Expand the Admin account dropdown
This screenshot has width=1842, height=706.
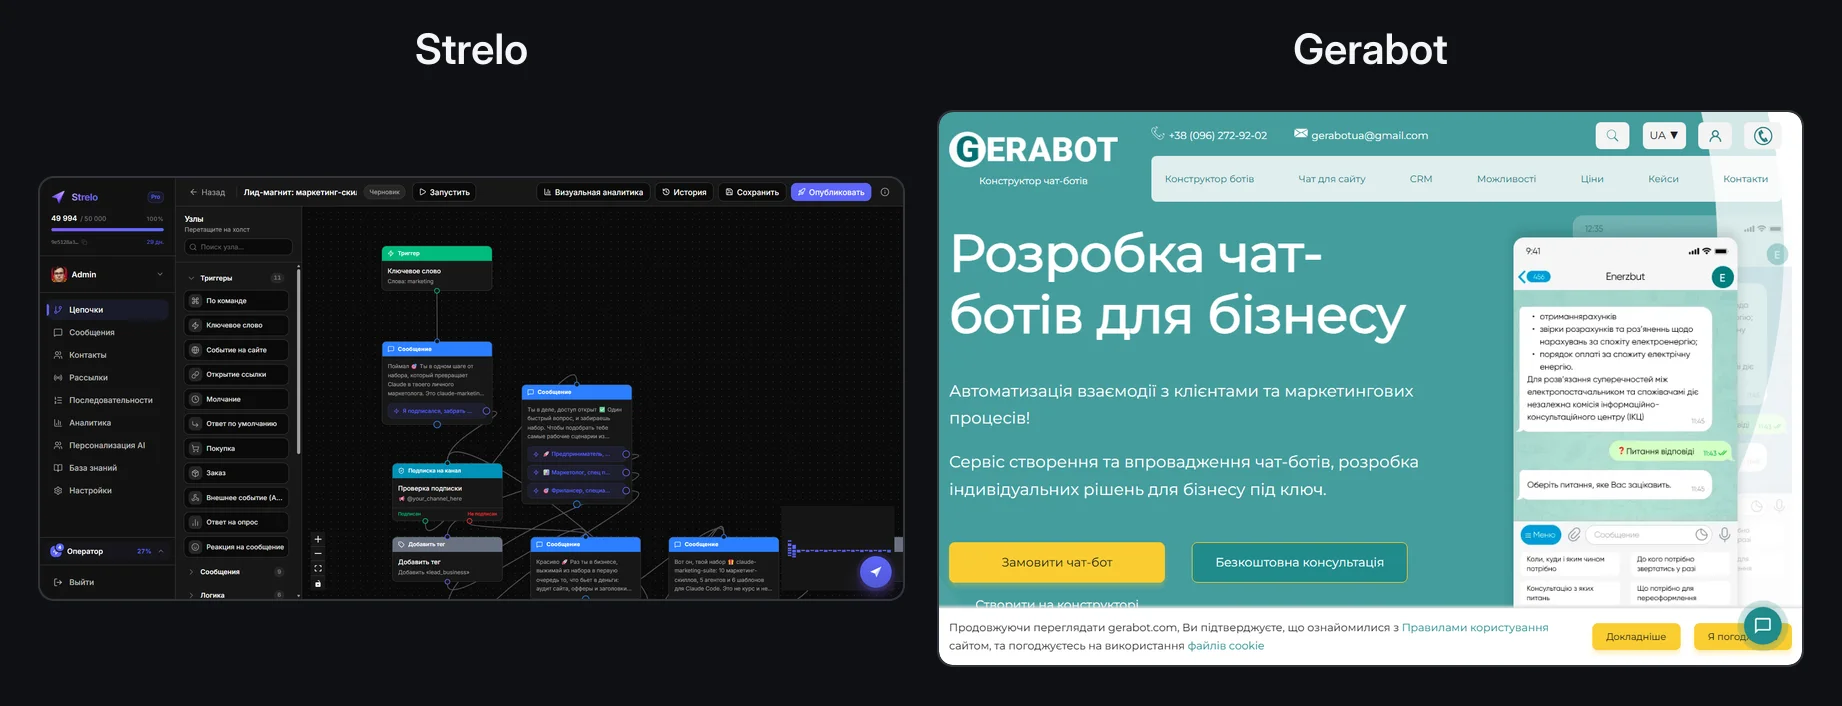[x=159, y=274]
